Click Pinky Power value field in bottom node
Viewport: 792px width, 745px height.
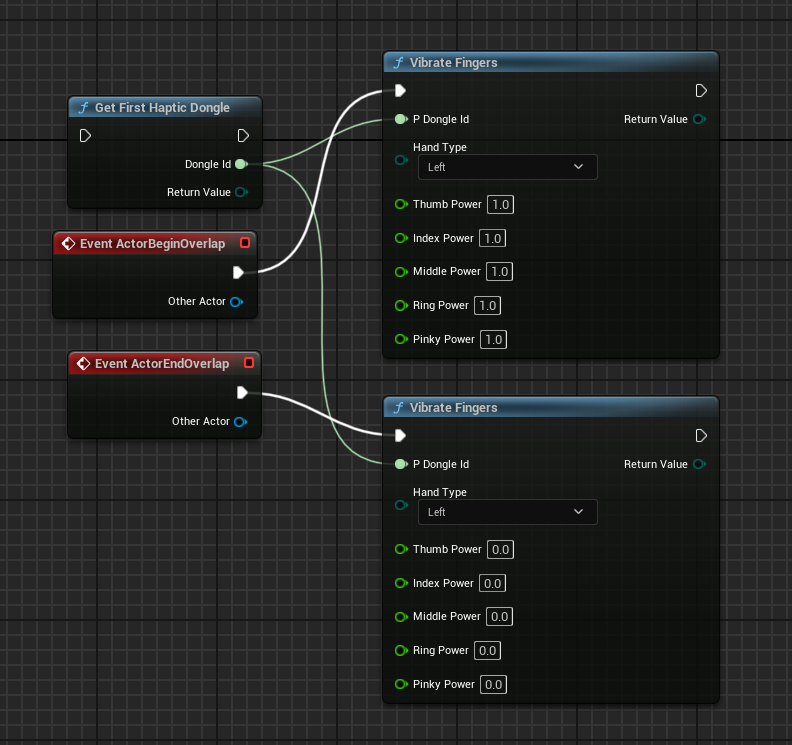[493, 684]
